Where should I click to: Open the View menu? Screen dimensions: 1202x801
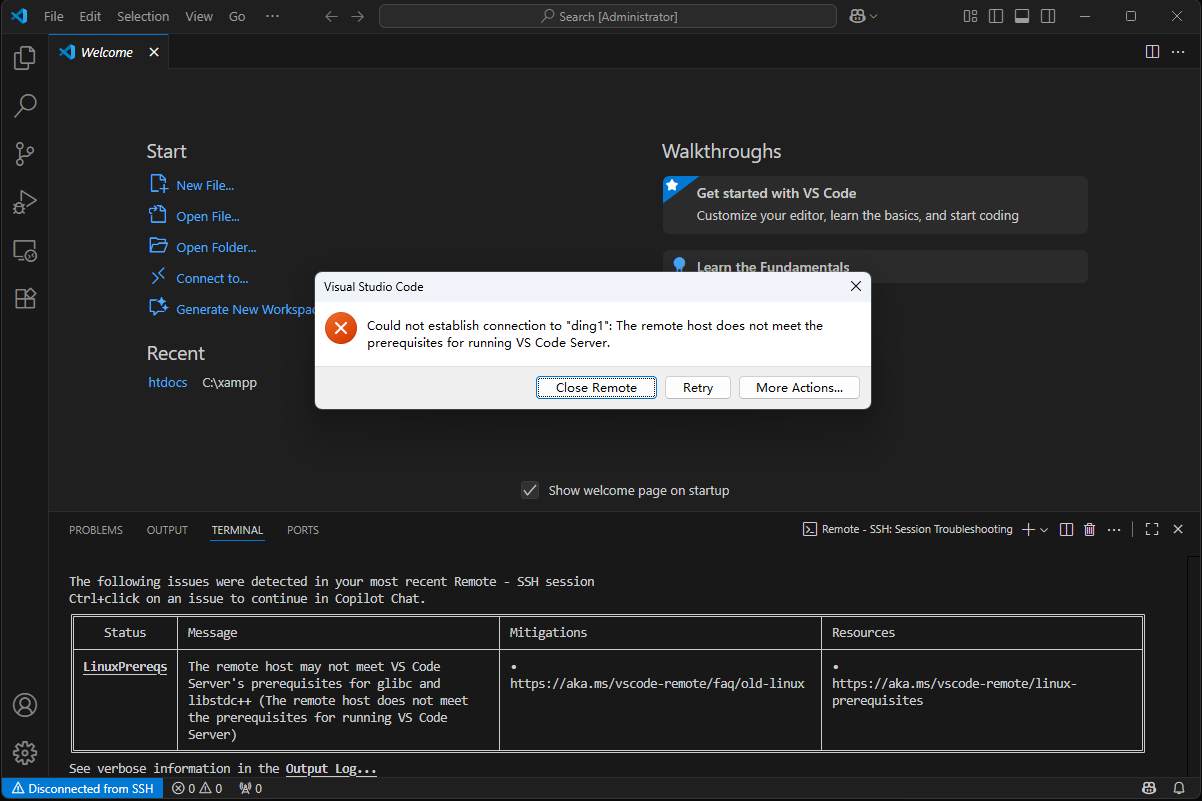coord(199,16)
